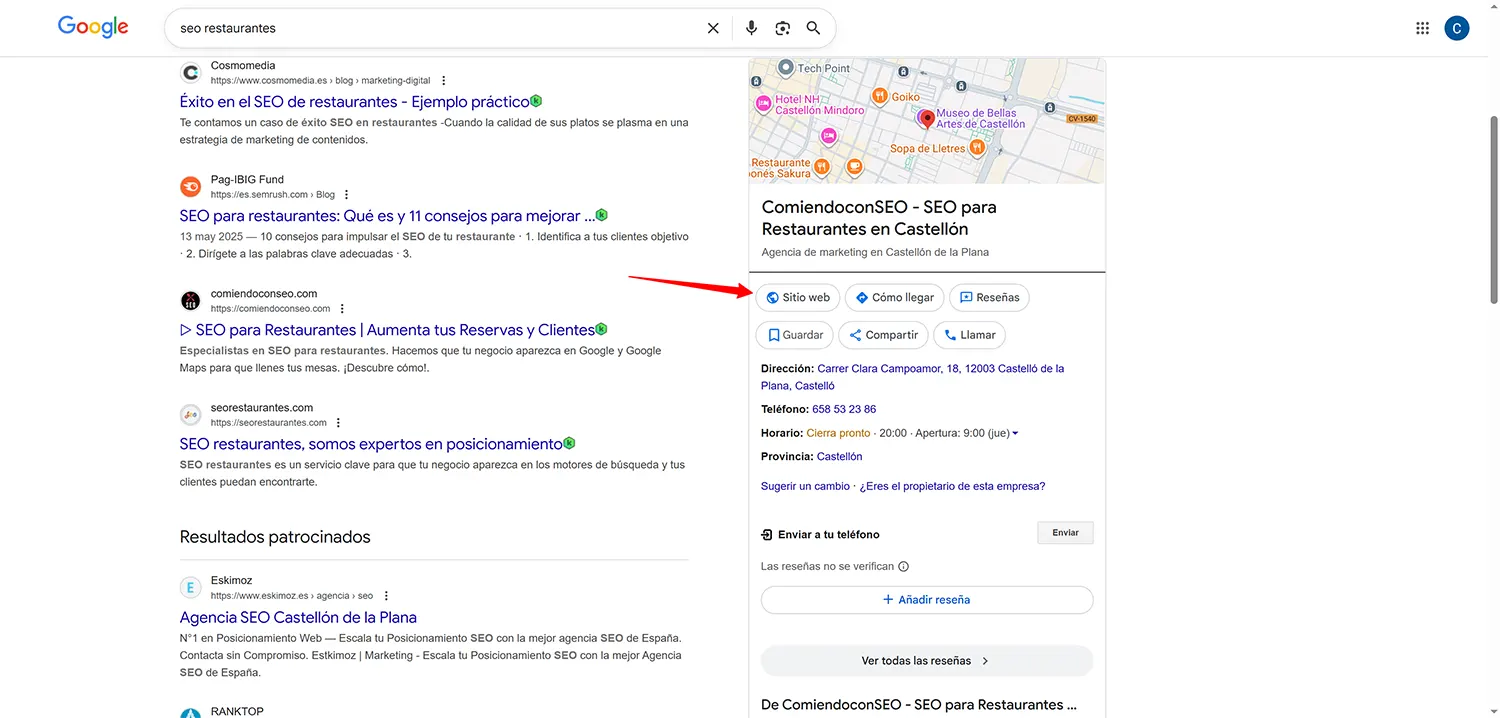Open 'Agencia SEO Castellón de la Plana' ad
Viewport: 1500px width, 718px height.
298,617
